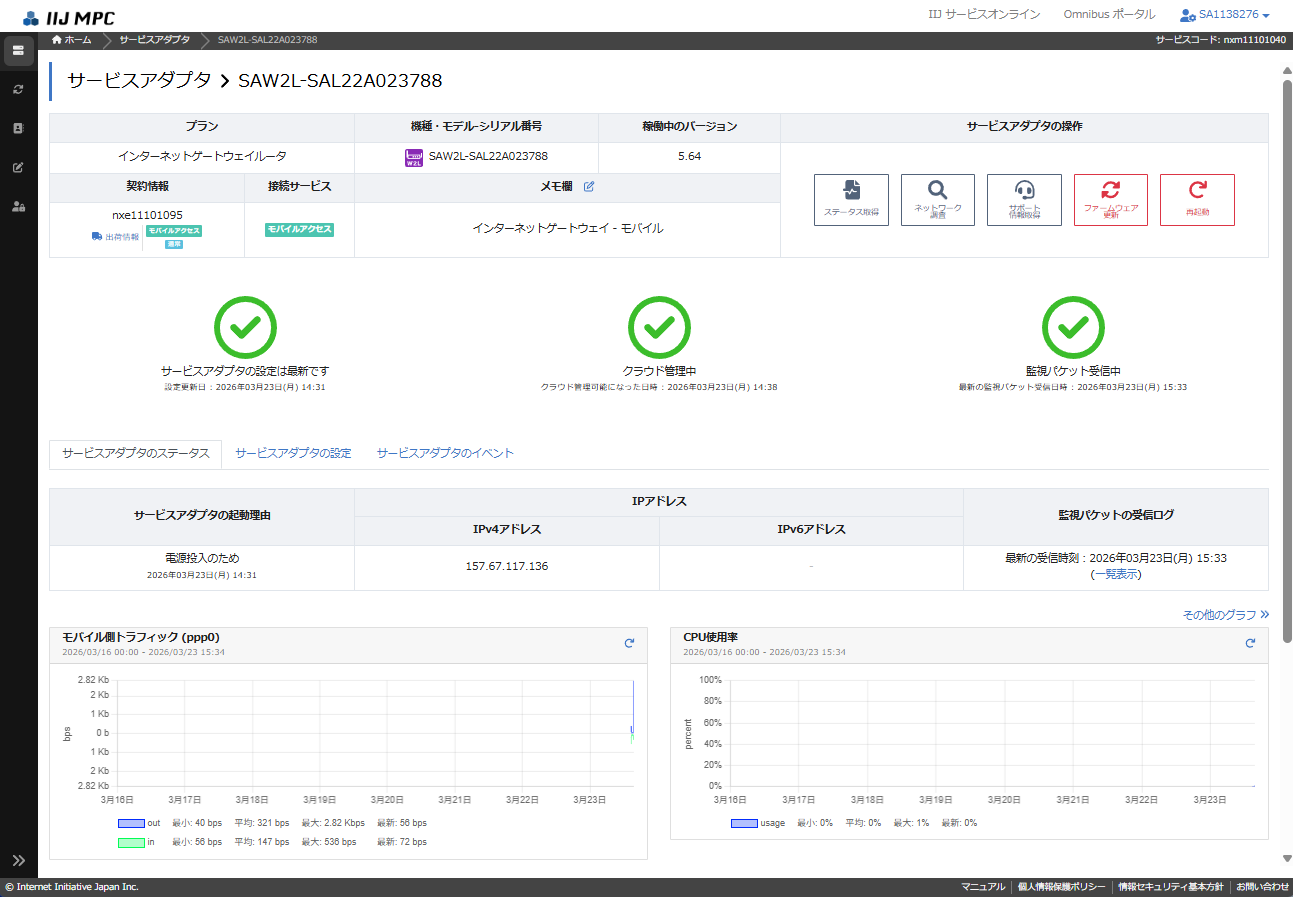Viewport: 1293px width, 897px height.
Task: Click the edit-note icon in left sidebar
Action: [x=18, y=167]
